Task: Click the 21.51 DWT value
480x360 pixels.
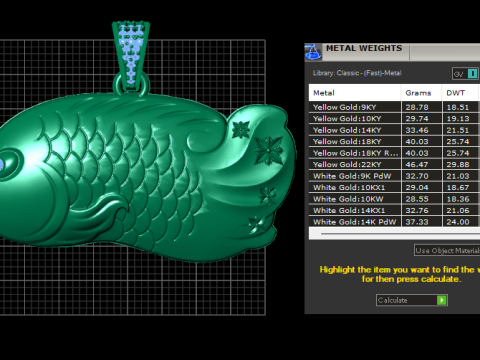Action: pos(458,130)
